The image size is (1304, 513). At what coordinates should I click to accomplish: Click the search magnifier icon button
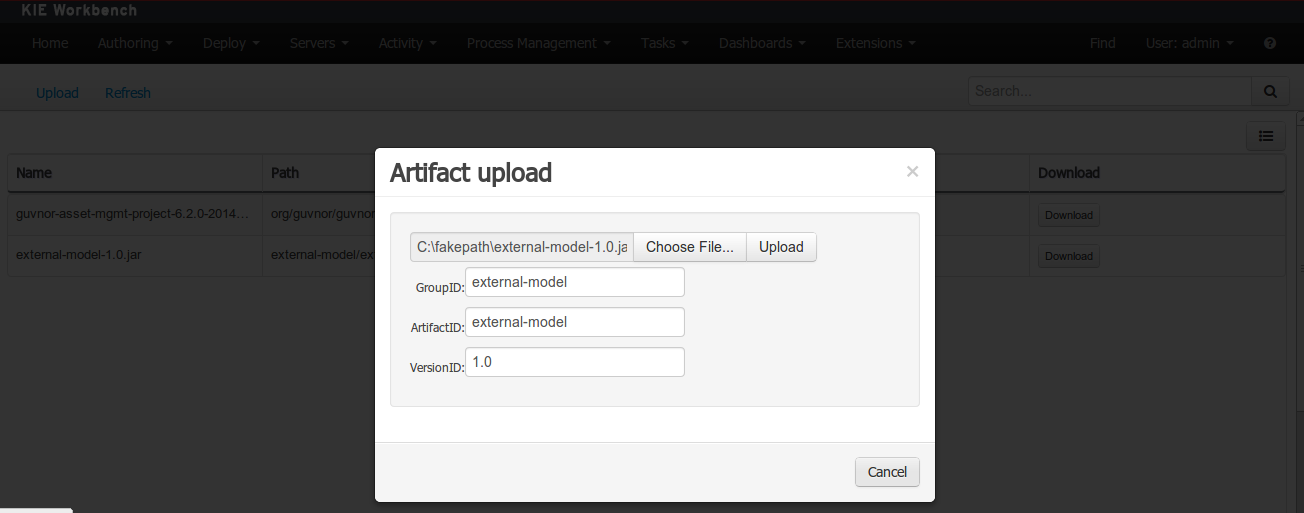click(x=1270, y=91)
